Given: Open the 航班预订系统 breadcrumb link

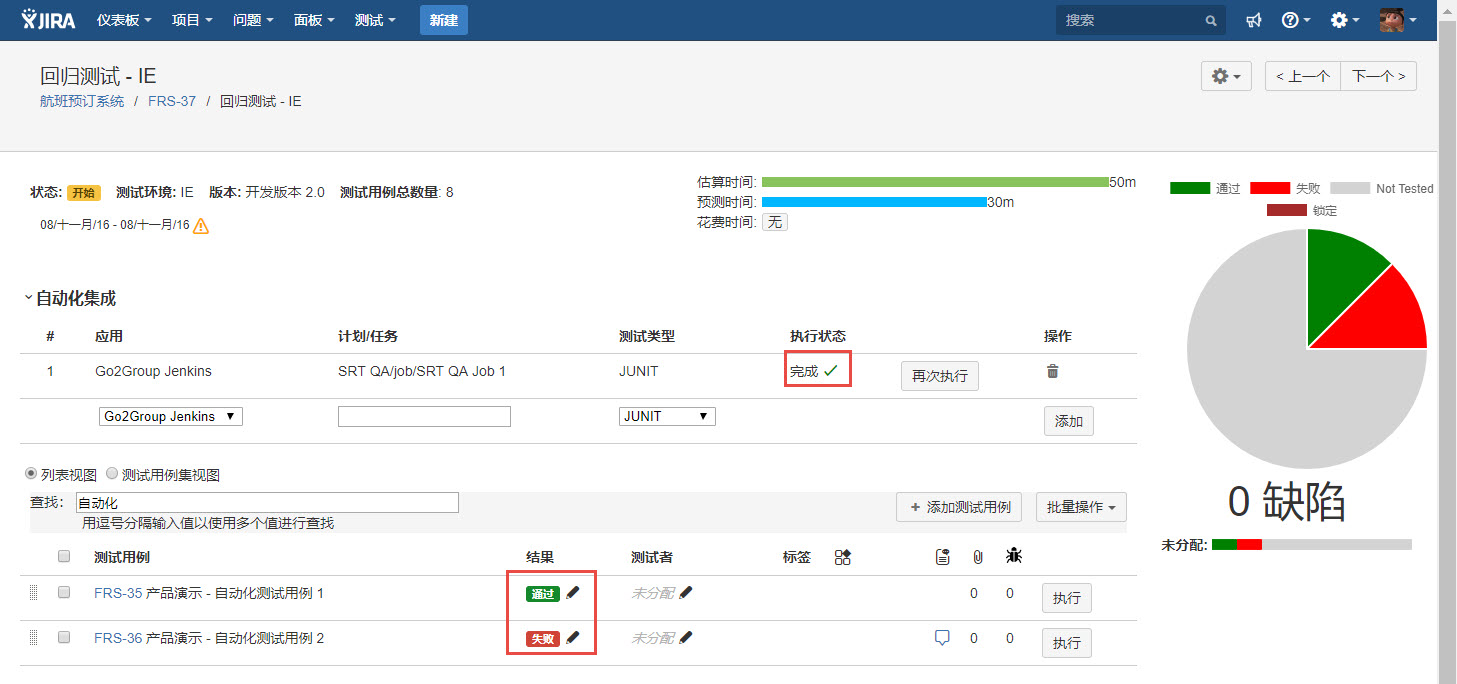Looking at the screenshot, I should tap(82, 101).
